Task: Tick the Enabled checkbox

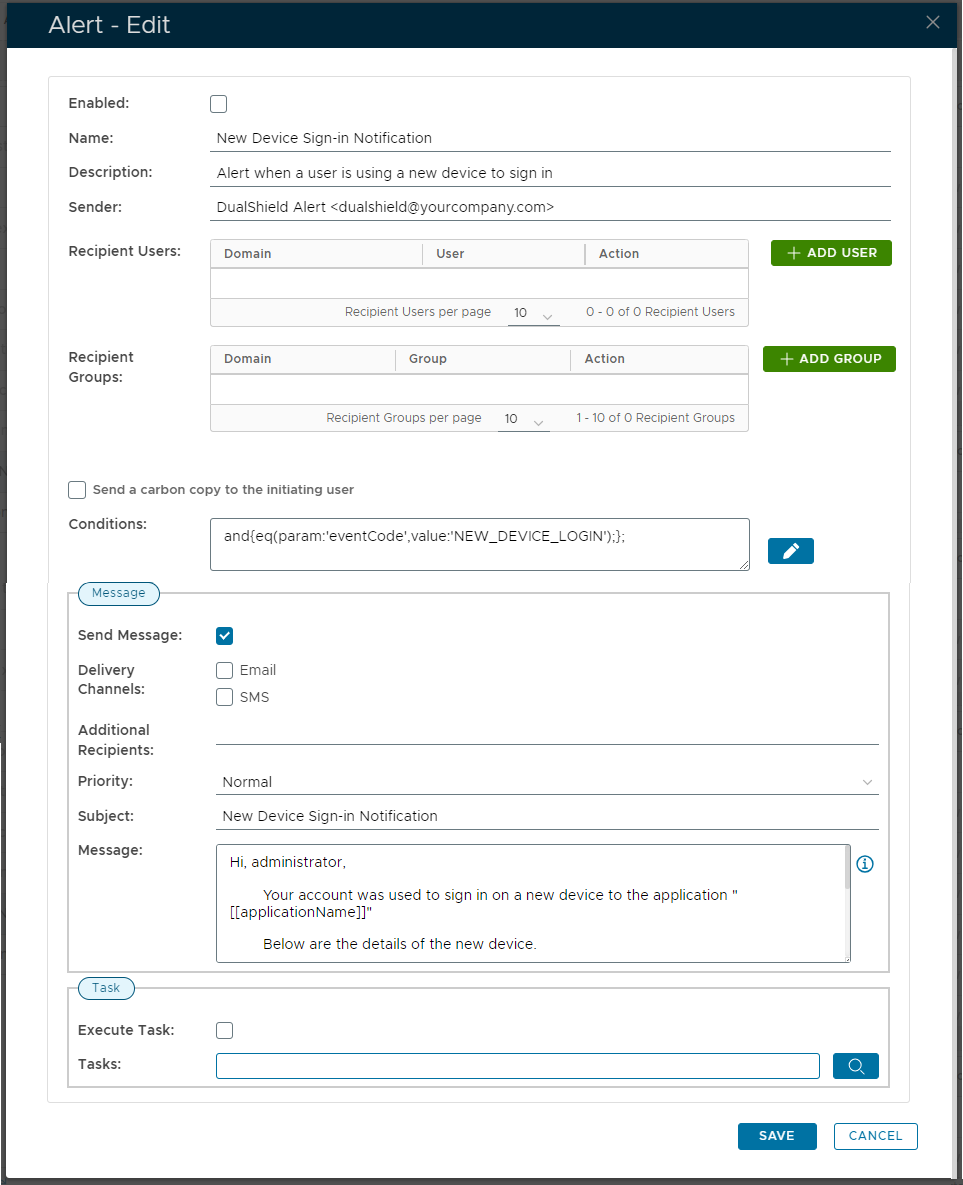Action: point(219,104)
